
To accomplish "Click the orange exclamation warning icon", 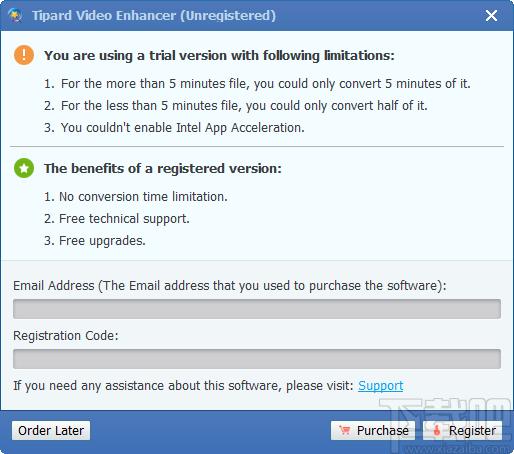I will tap(24, 55).
